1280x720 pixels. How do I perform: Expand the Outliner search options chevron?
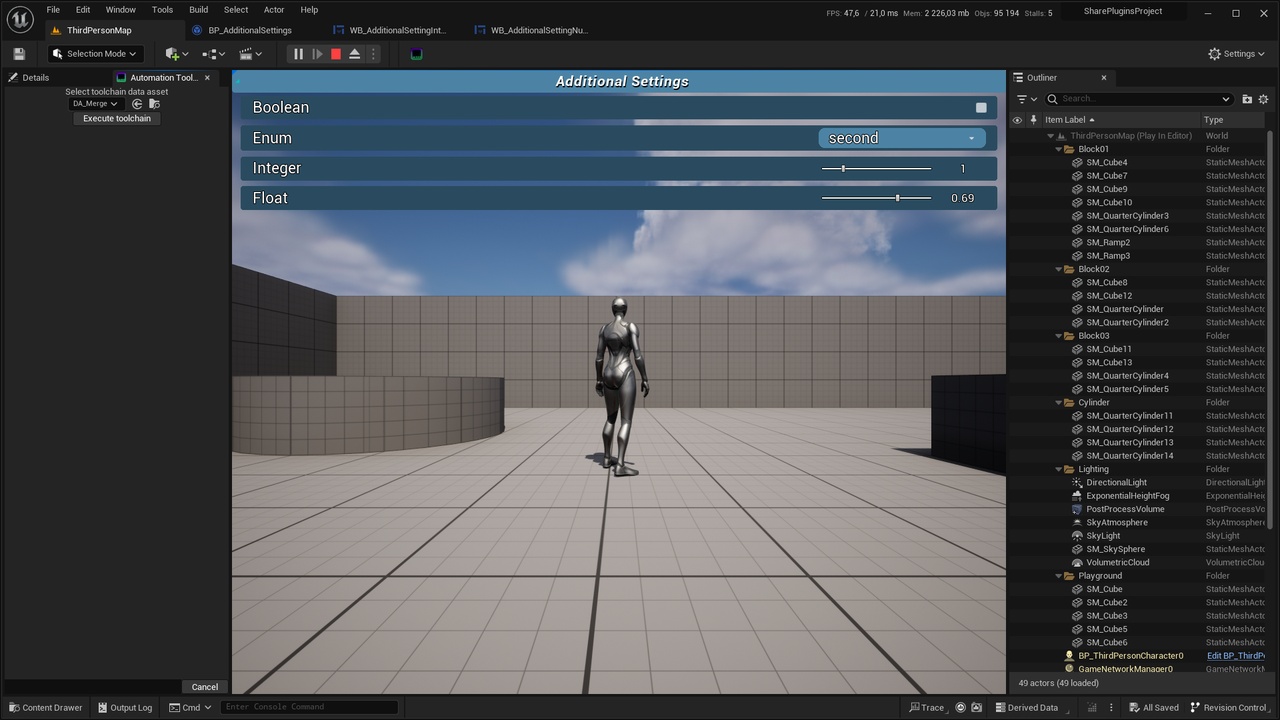coord(1226,99)
